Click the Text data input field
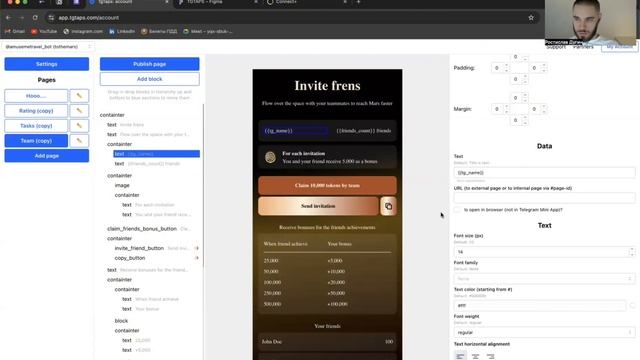The height and width of the screenshot is (360, 640). [x=544, y=173]
